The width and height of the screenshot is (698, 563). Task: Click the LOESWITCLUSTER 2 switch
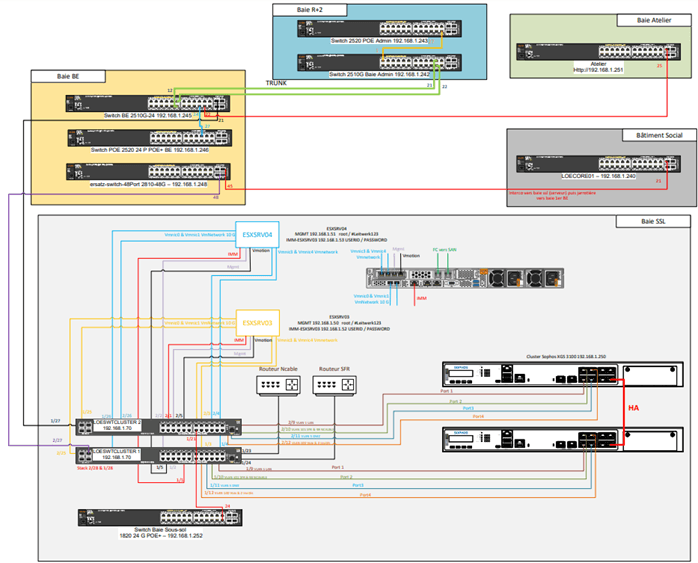[155, 426]
